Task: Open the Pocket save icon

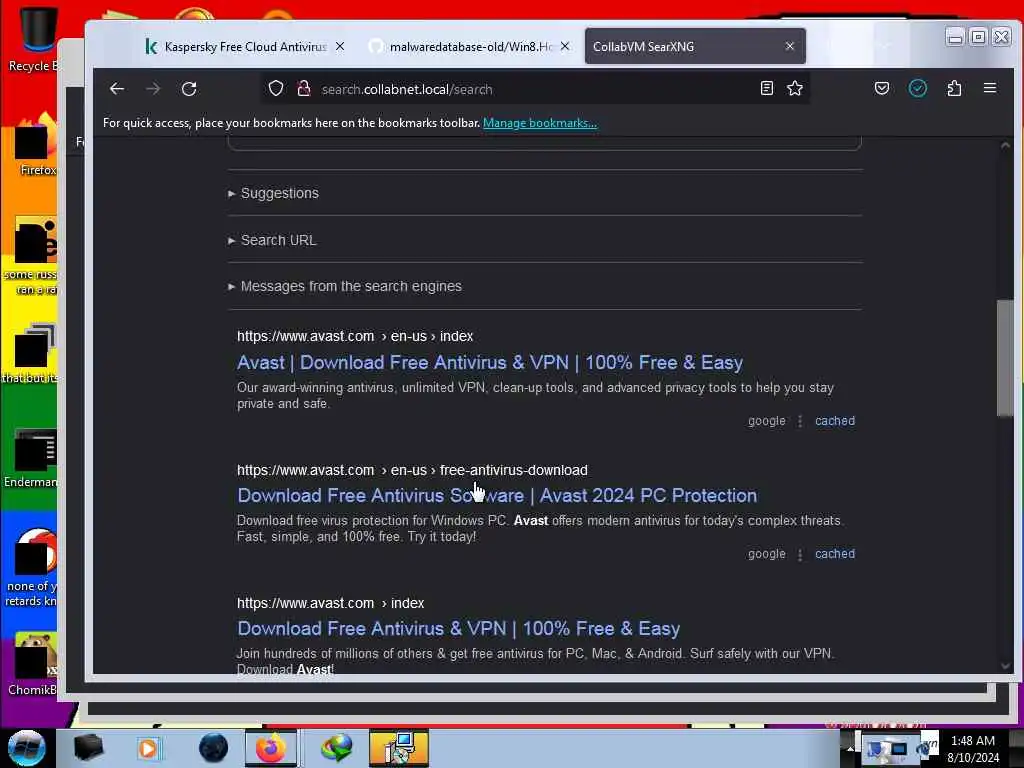Action: tap(882, 88)
